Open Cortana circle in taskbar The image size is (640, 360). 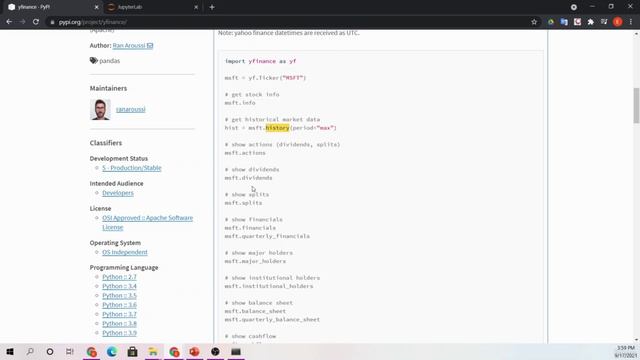(x=50, y=351)
